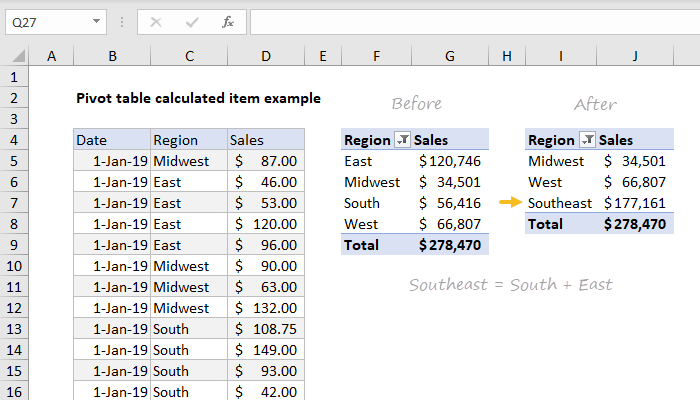The width and height of the screenshot is (700, 400).
Task: Click 'Total' in the Before pivot table
Action: tap(361, 245)
